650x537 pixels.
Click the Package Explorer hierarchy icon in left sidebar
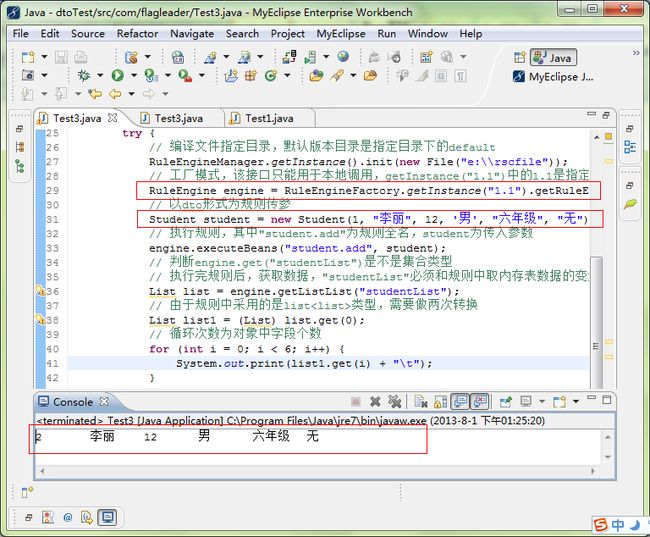click(x=19, y=147)
